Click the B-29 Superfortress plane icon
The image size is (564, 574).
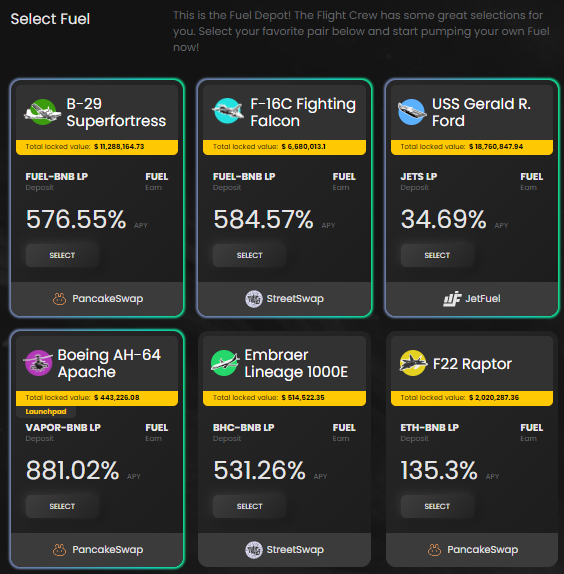pyautogui.click(x=42, y=112)
